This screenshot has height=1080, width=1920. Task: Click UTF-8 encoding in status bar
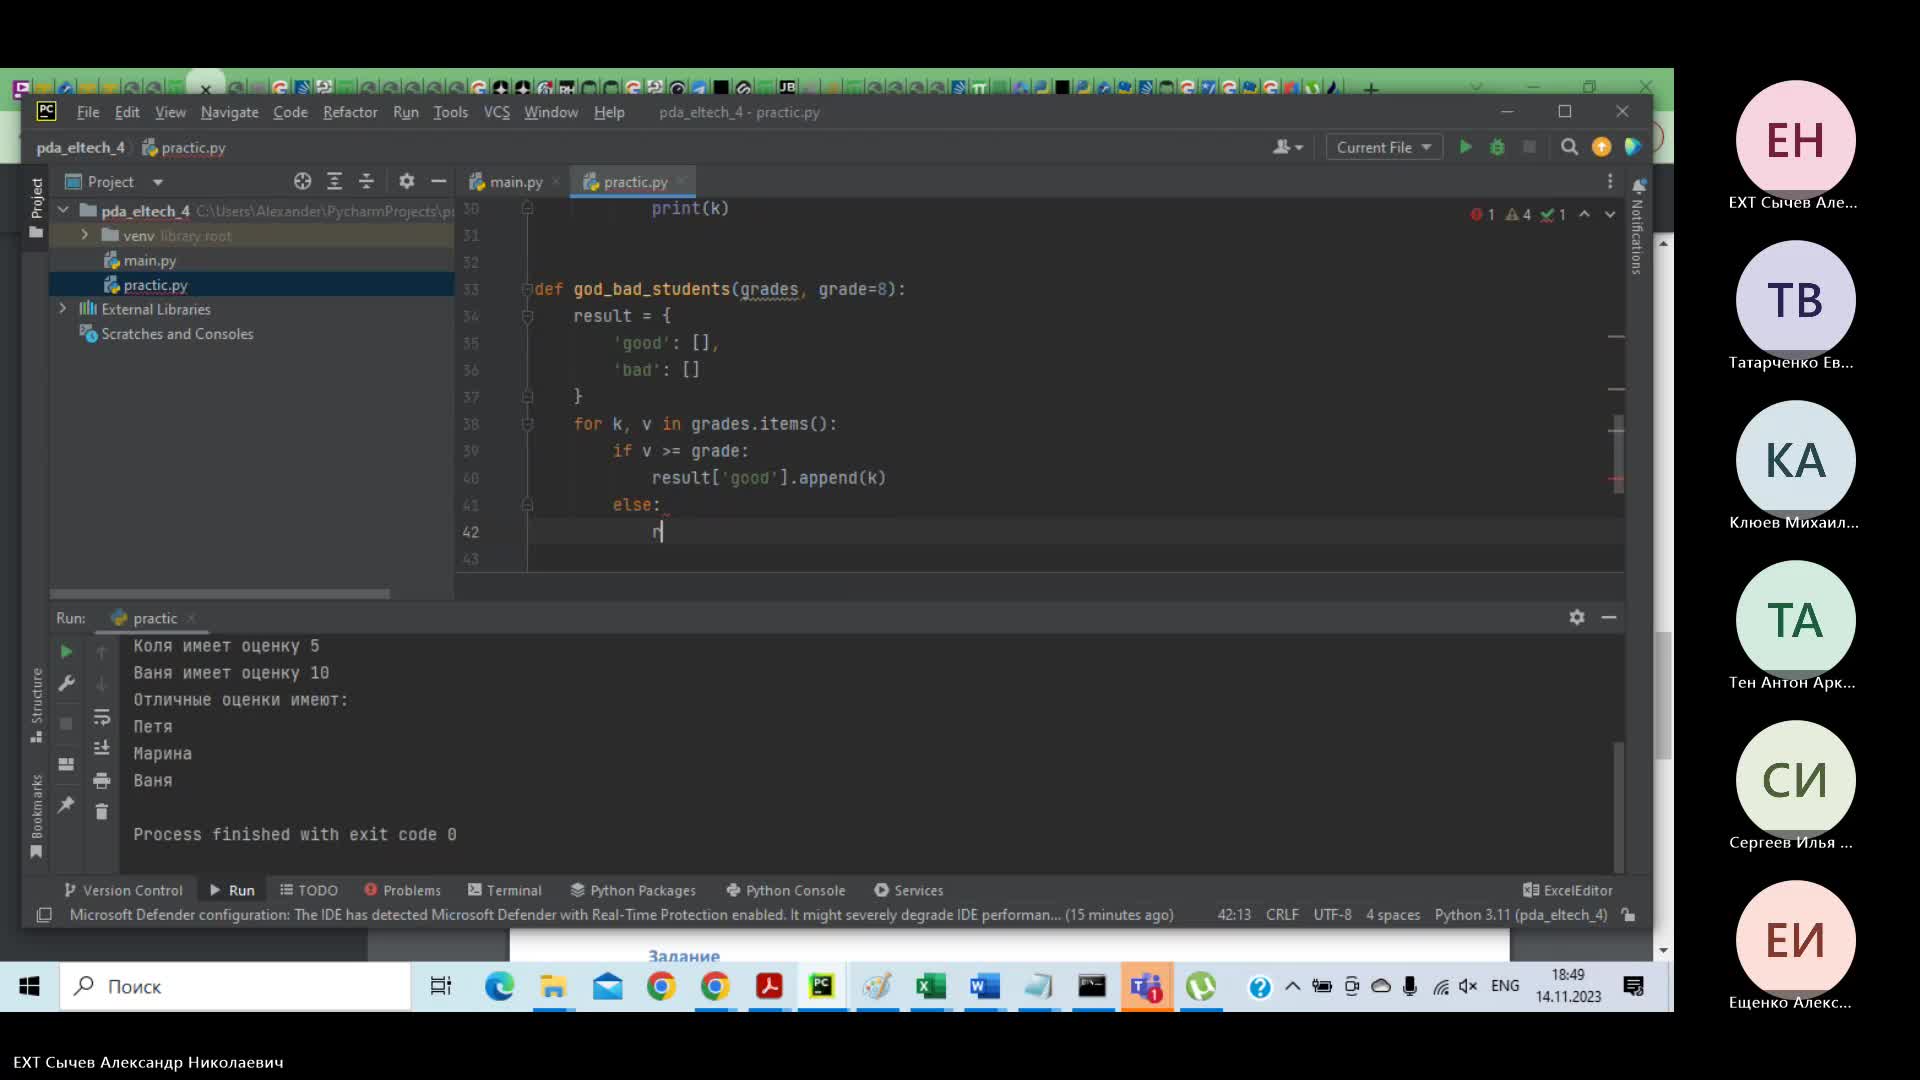click(1332, 914)
